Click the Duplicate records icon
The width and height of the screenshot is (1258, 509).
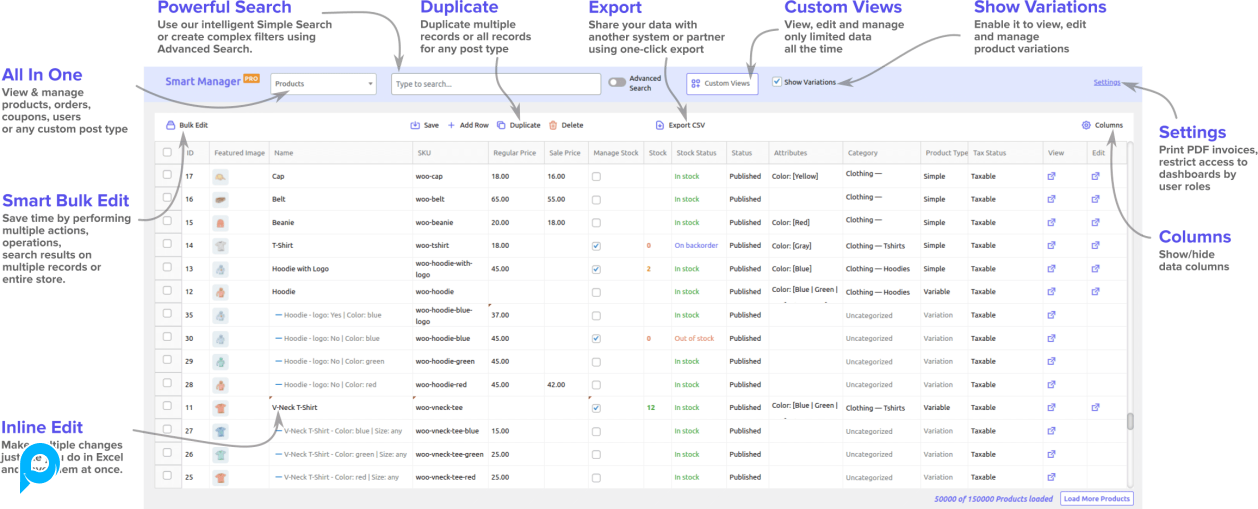click(501, 125)
